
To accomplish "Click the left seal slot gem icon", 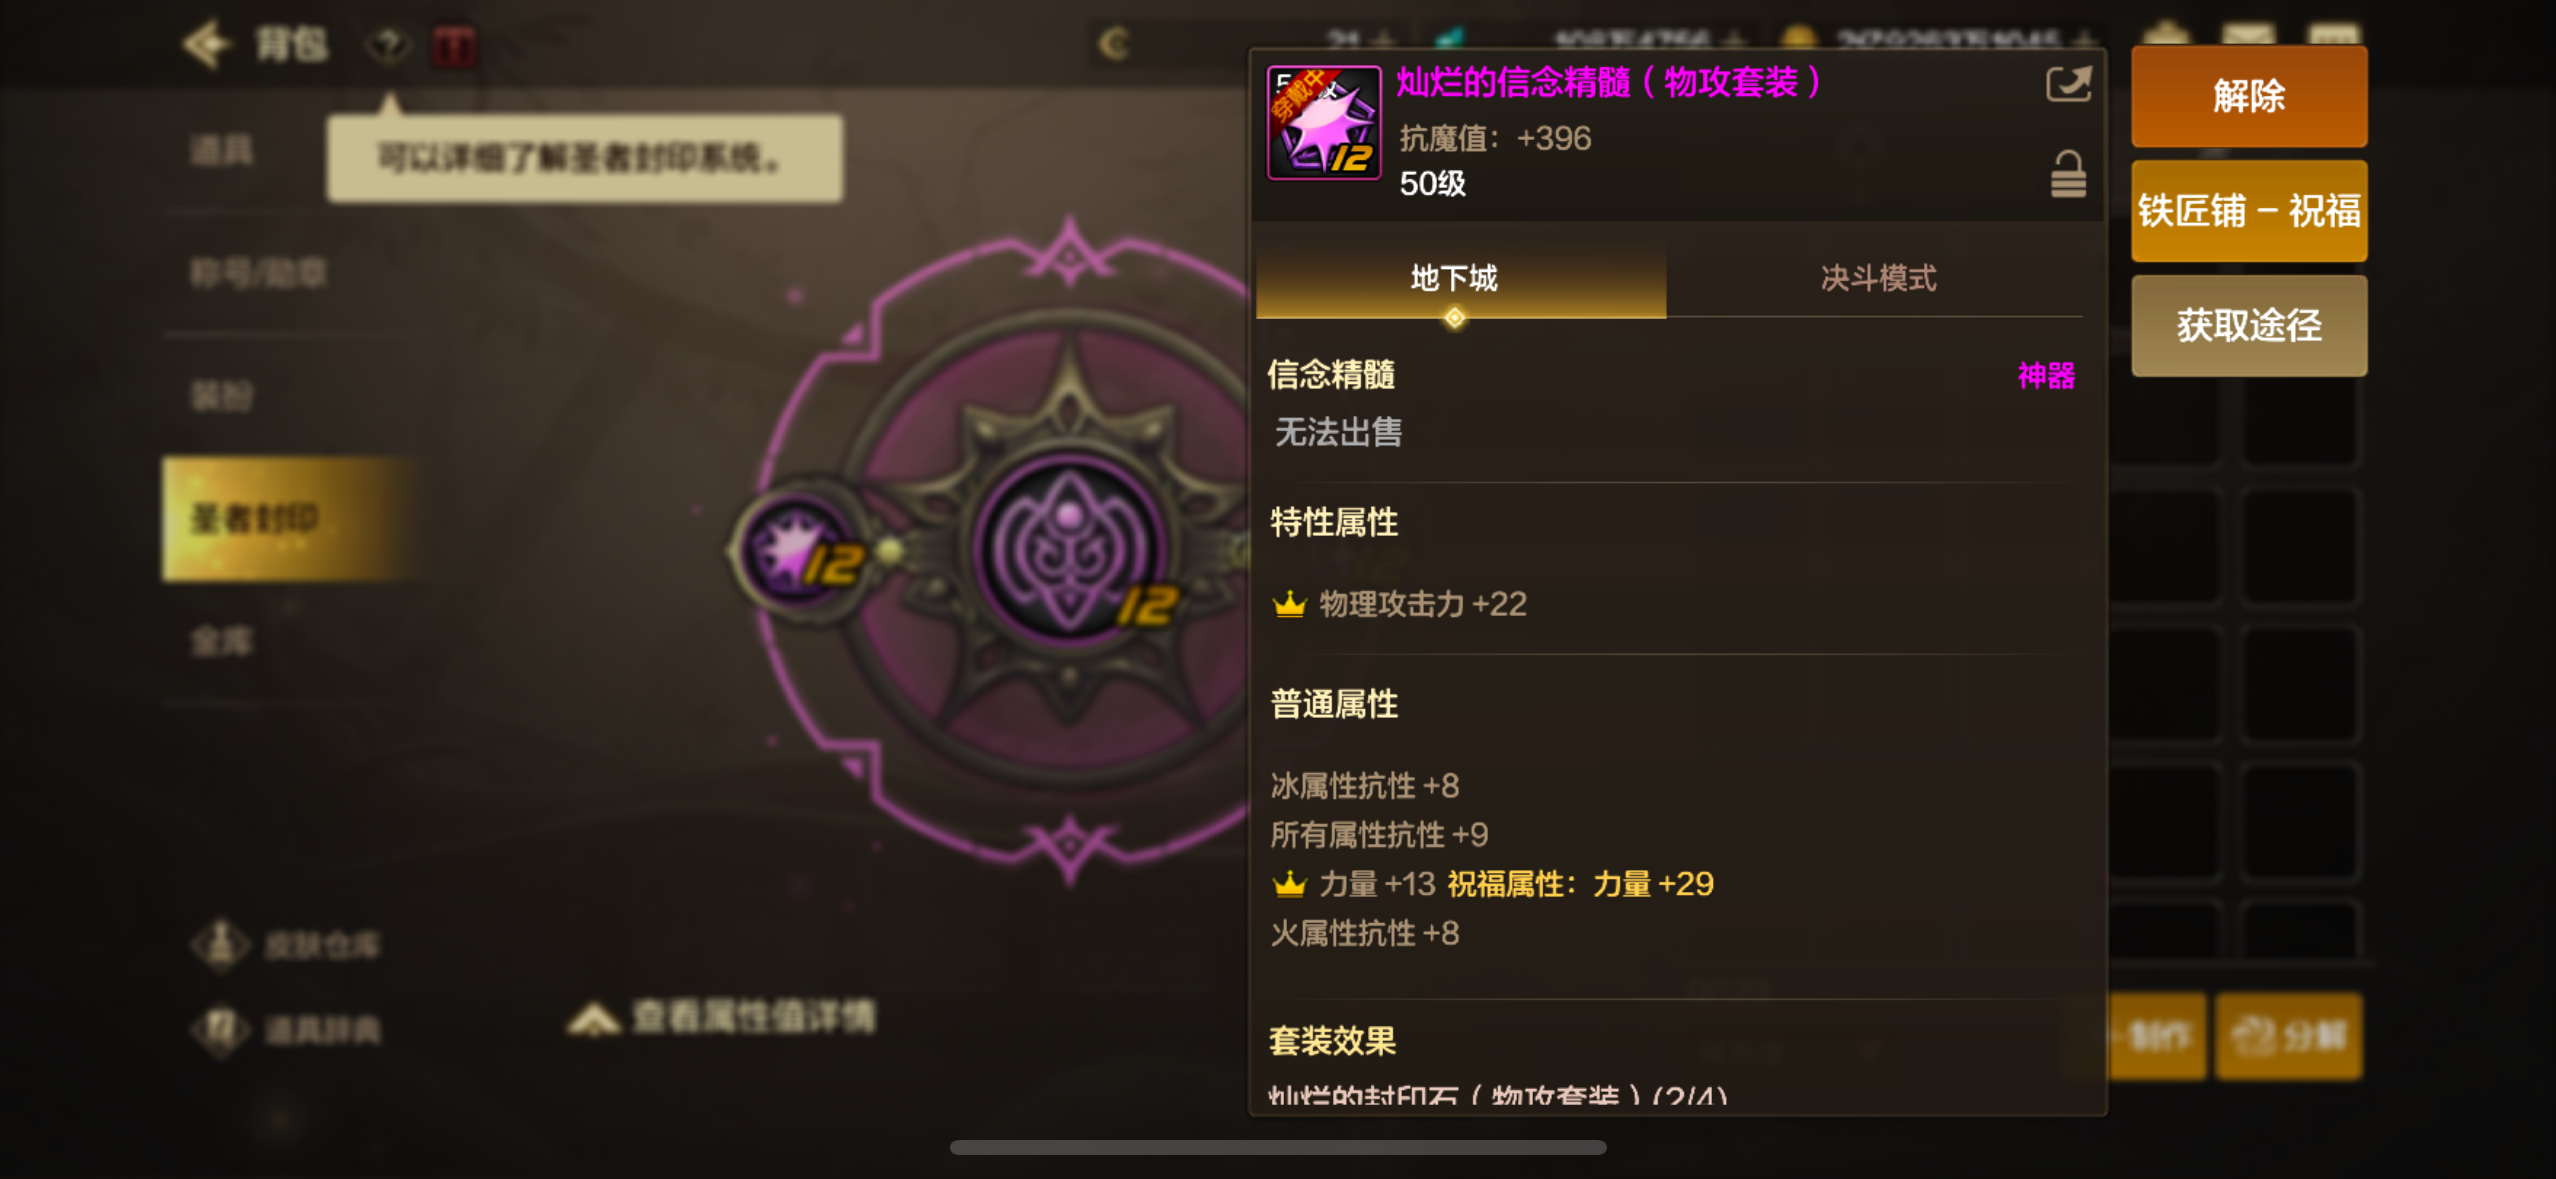I will [800, 551].
